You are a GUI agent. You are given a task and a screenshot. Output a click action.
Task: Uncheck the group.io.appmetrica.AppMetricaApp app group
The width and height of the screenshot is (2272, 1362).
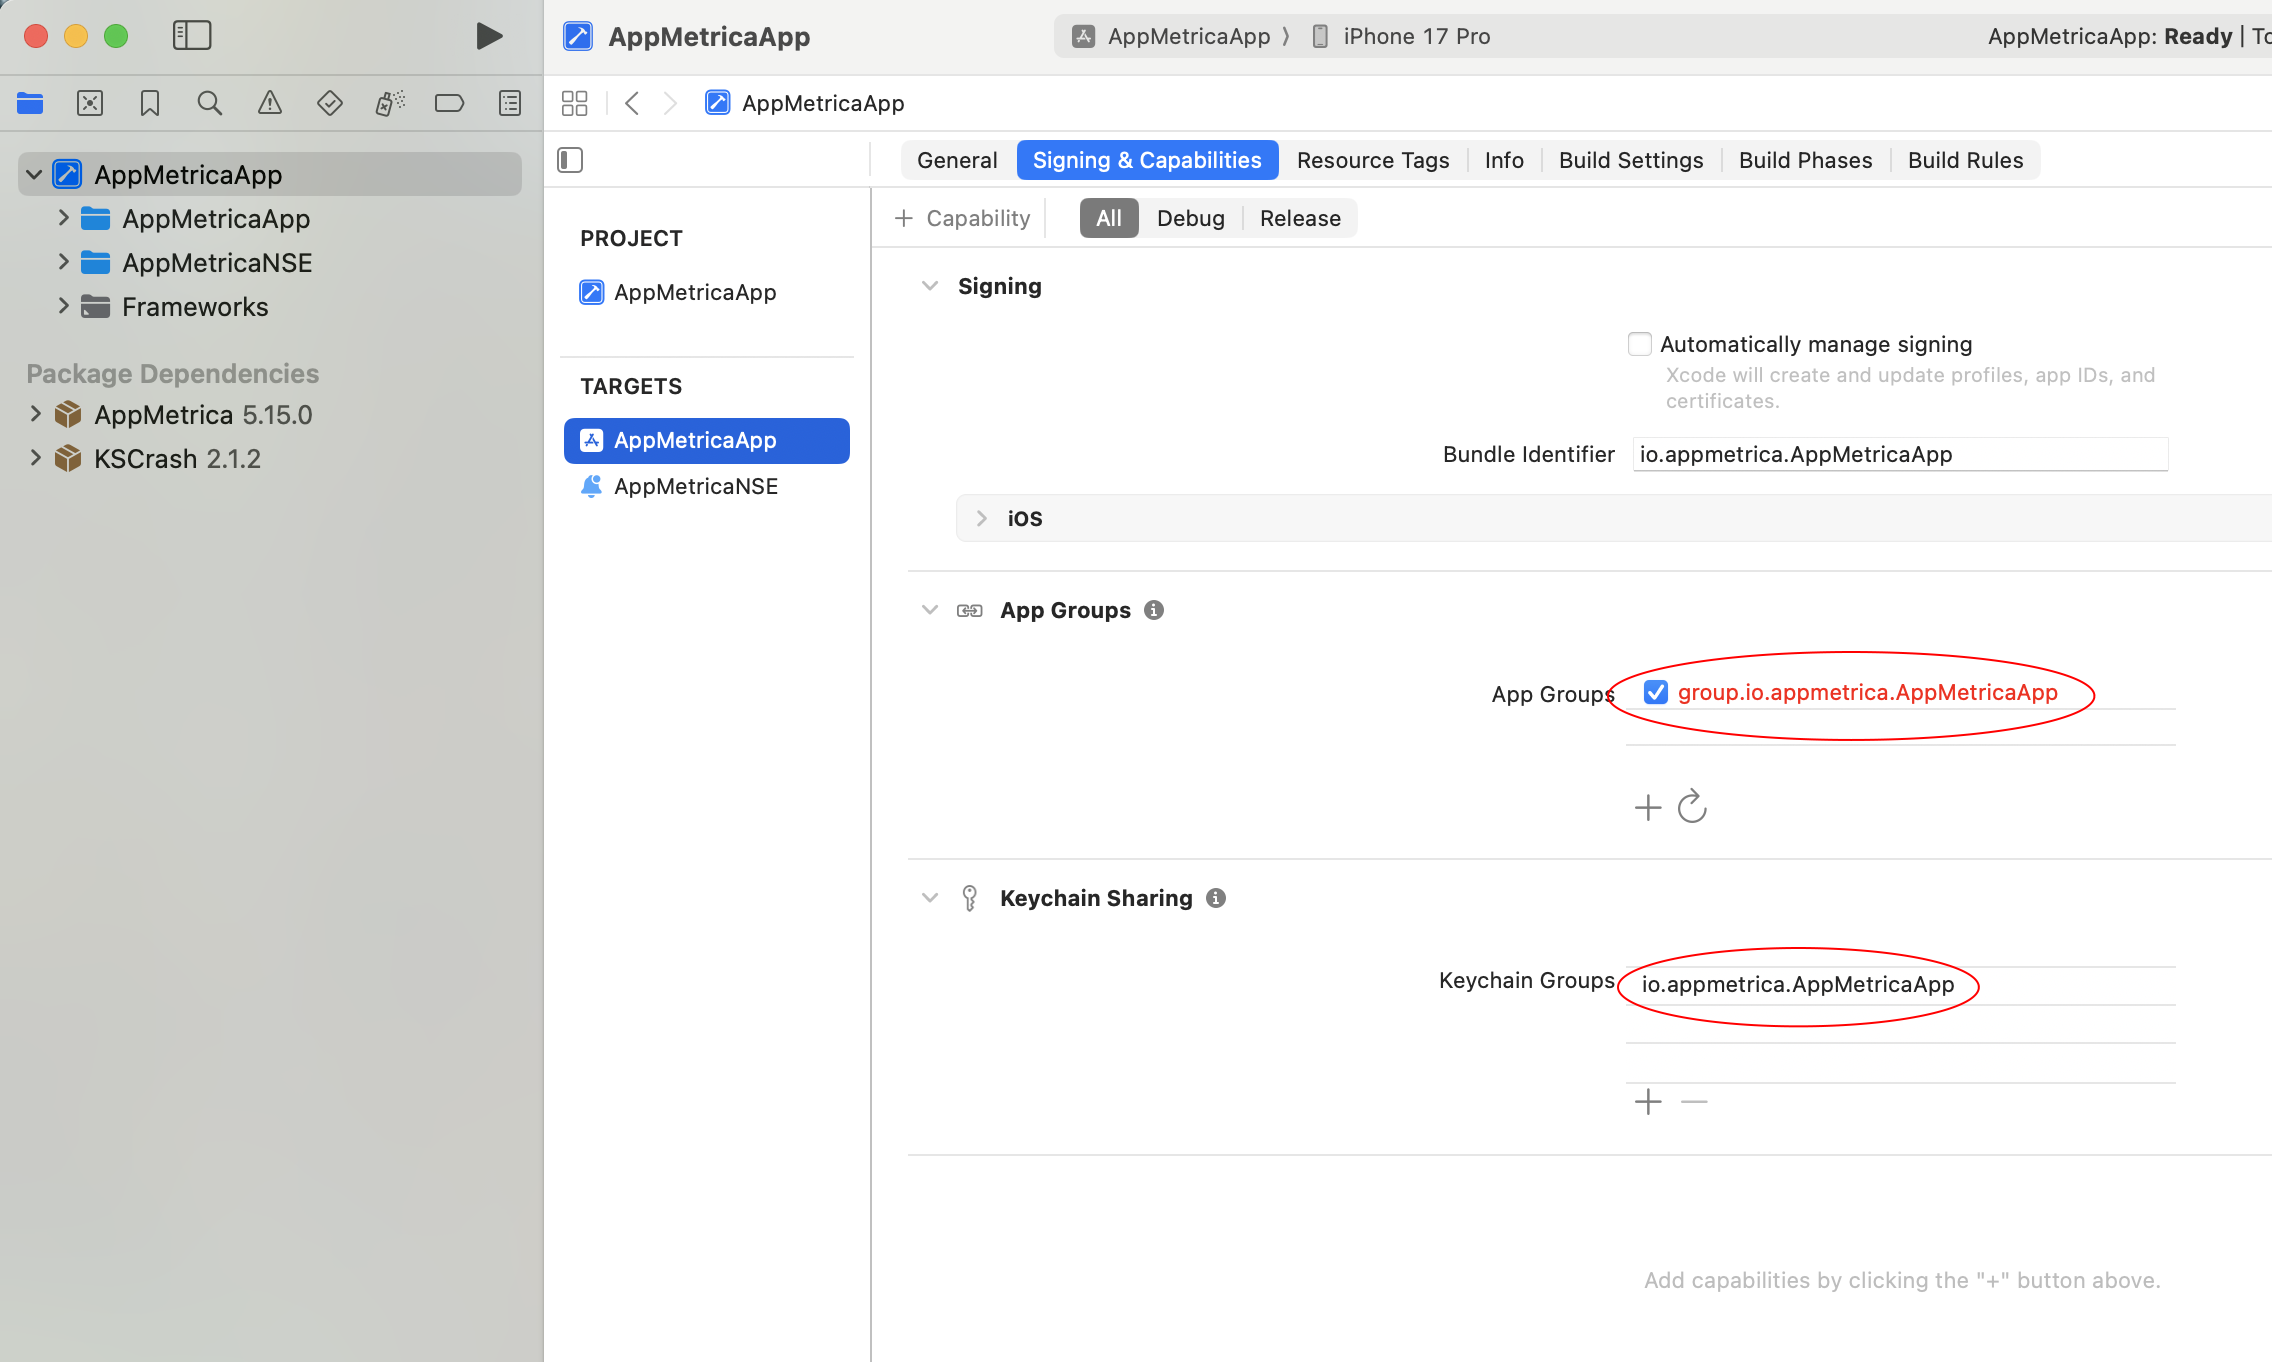coord(1656,692)
